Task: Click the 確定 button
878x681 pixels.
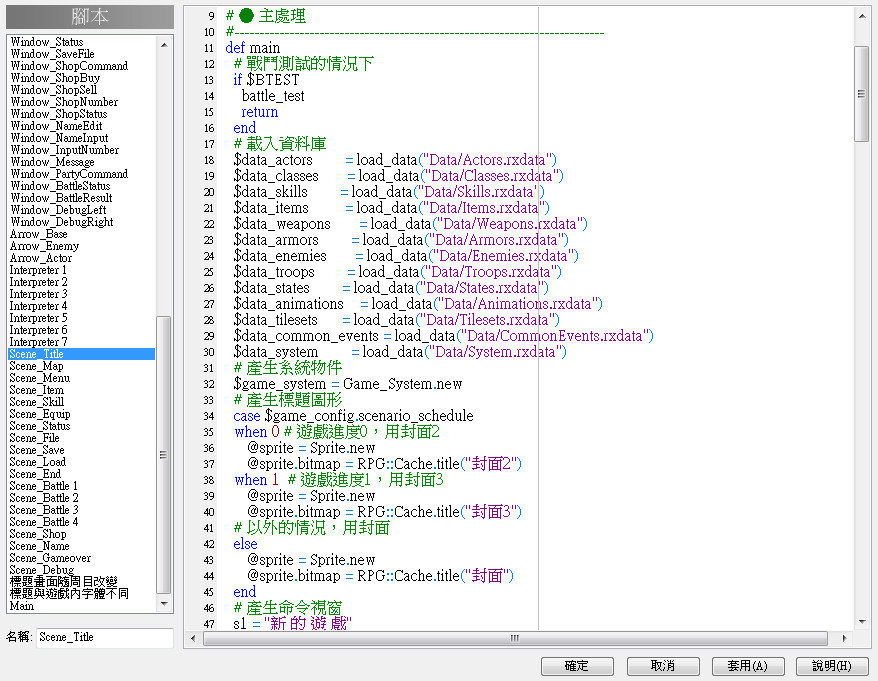Action: (x=577, y=666)
